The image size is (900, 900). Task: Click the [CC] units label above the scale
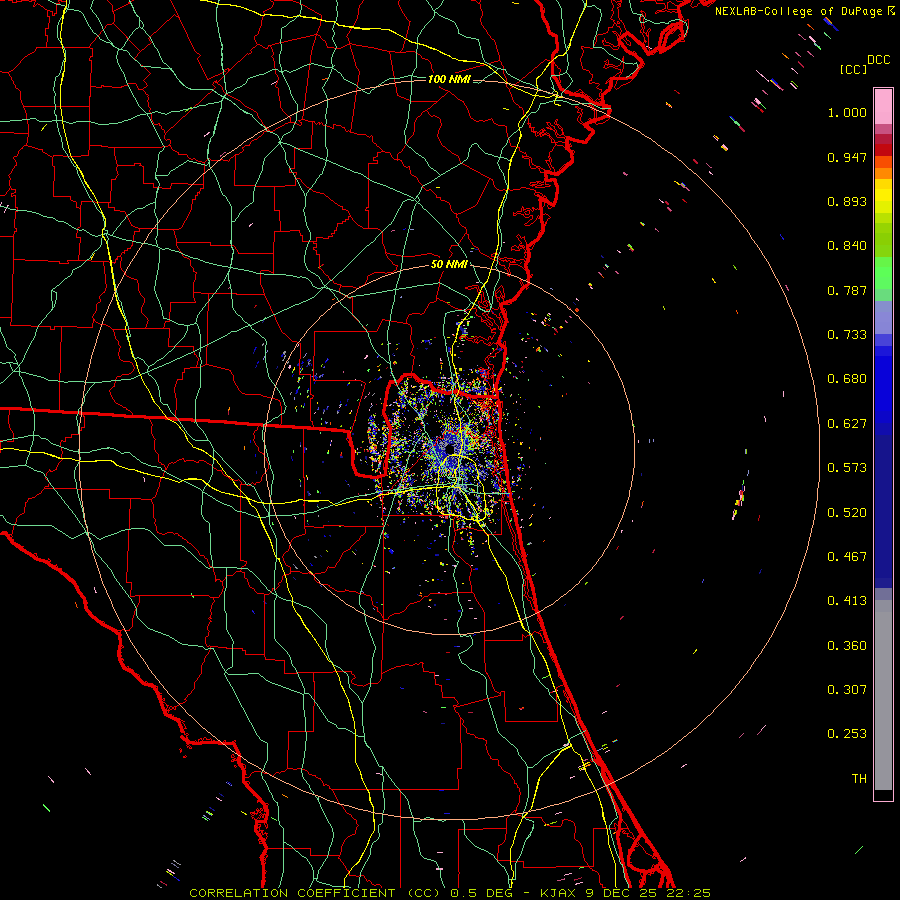(x=854, y=69)
